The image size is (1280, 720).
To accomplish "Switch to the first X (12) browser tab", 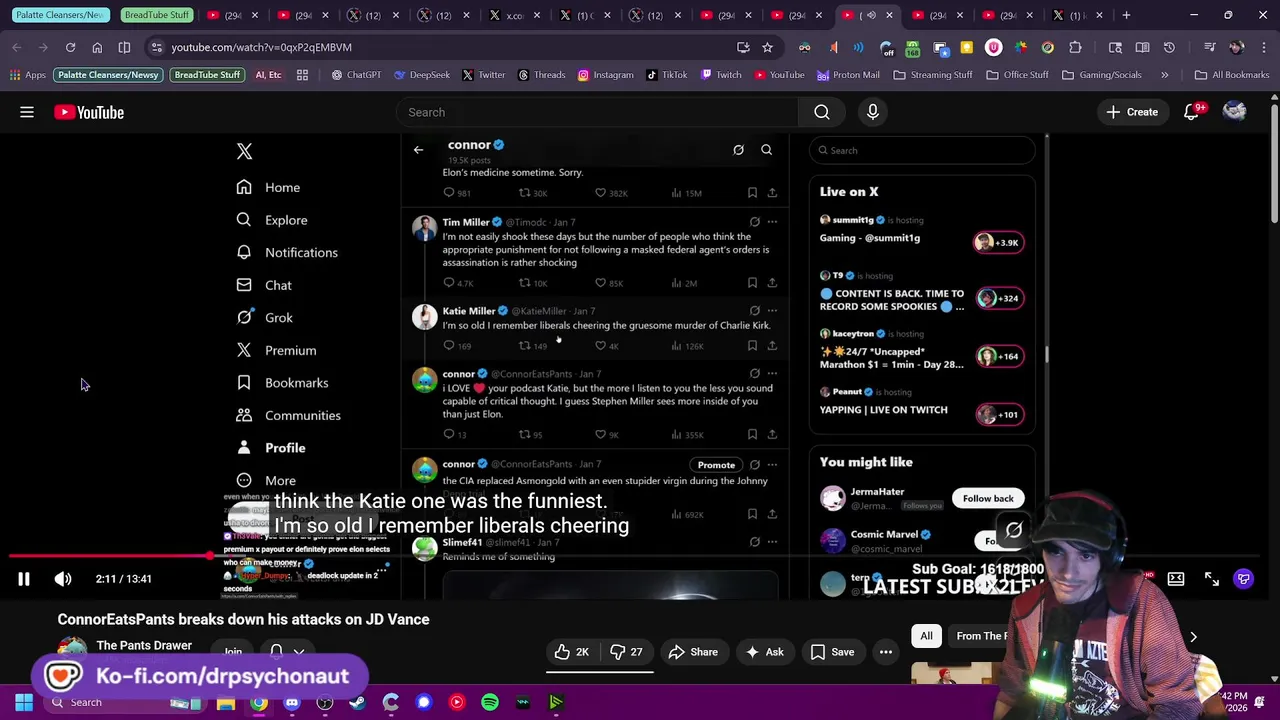I will tap(372, 15).
